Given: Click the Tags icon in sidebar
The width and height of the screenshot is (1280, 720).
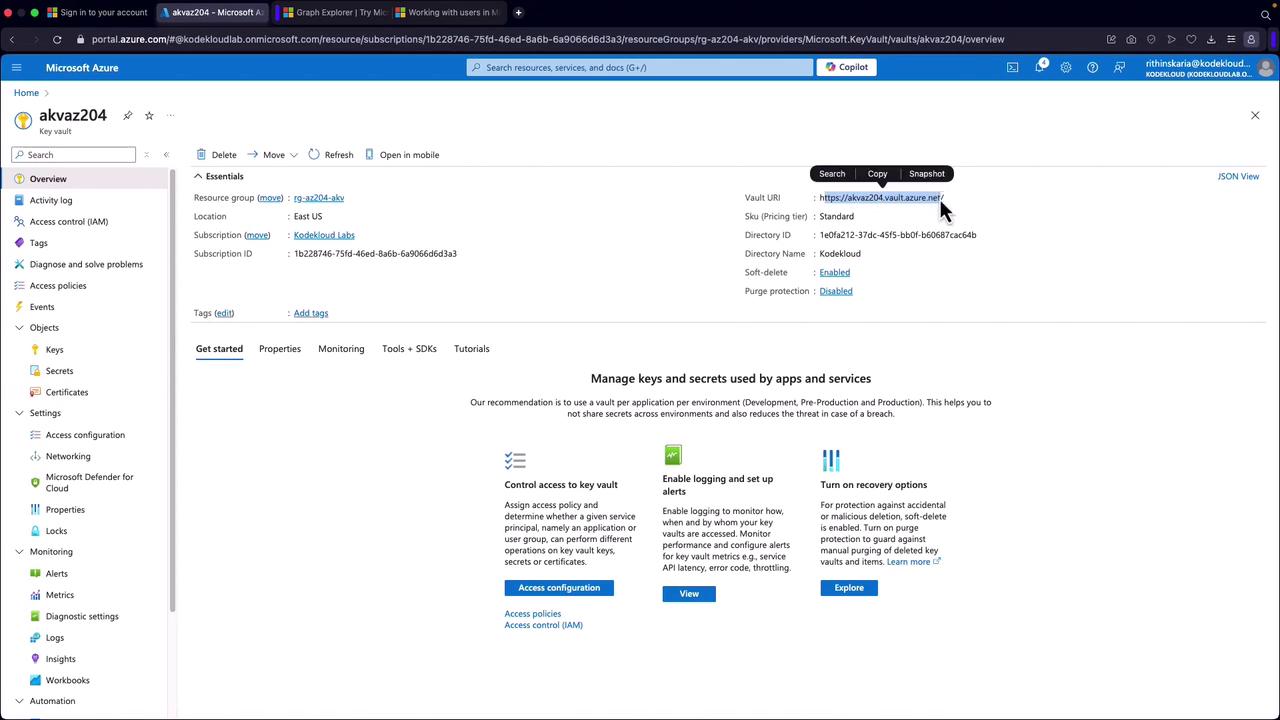Looking at the screenshot, I should (20, 243).
